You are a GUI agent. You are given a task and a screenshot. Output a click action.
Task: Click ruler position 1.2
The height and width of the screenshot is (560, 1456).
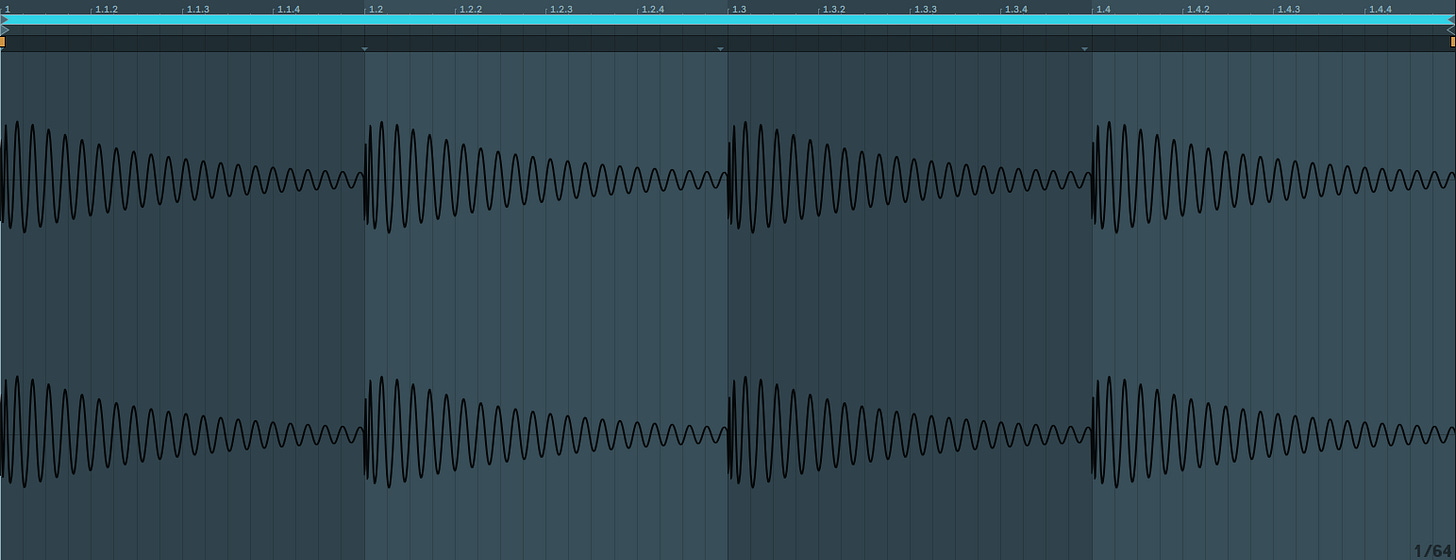tap(376, 9)
